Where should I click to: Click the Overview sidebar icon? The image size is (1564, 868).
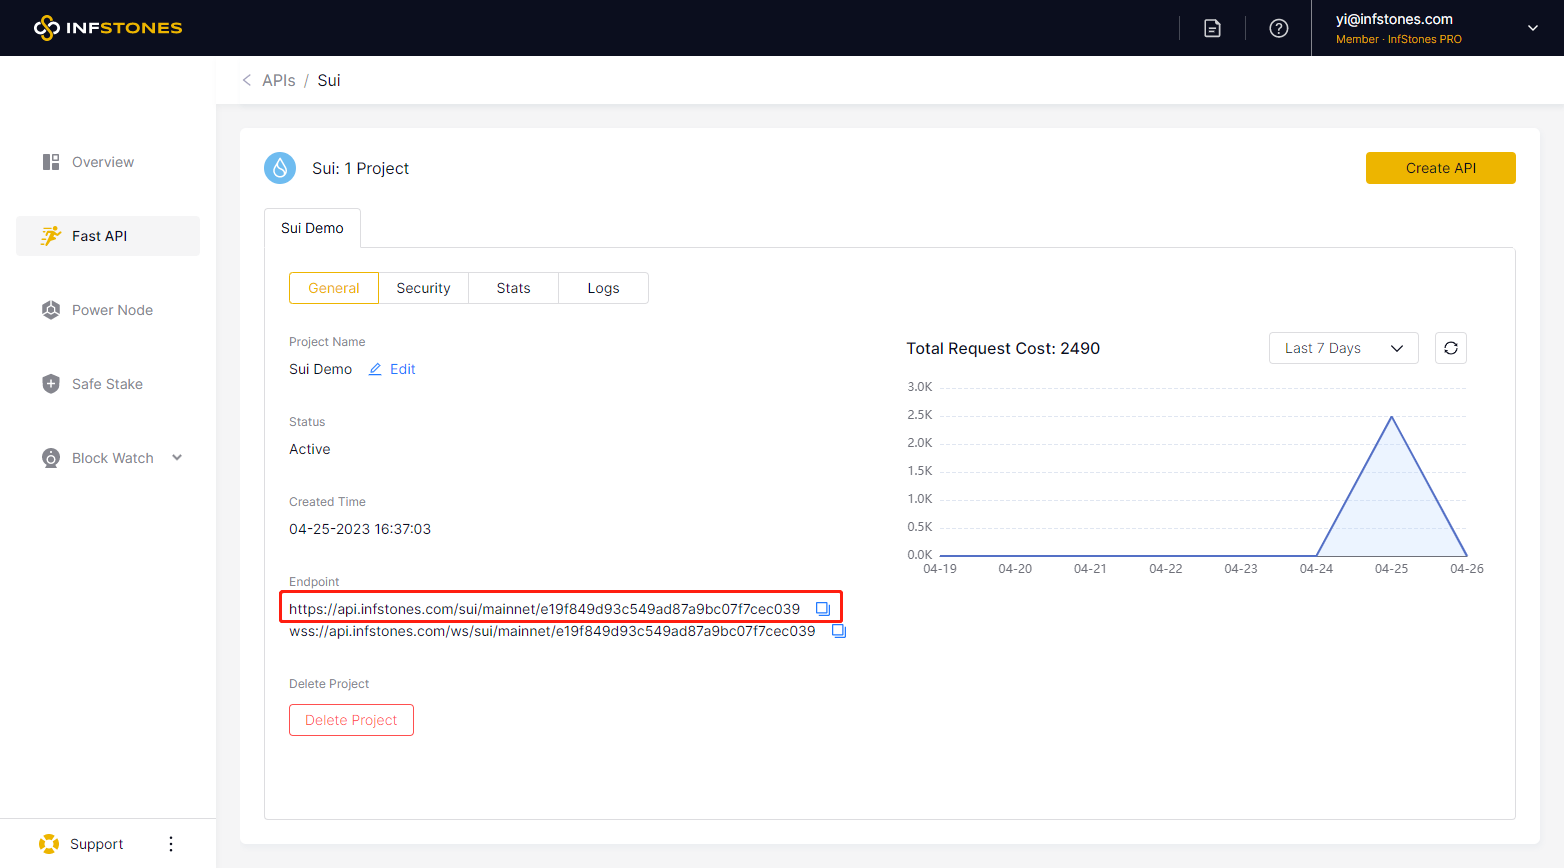point(51,162)
